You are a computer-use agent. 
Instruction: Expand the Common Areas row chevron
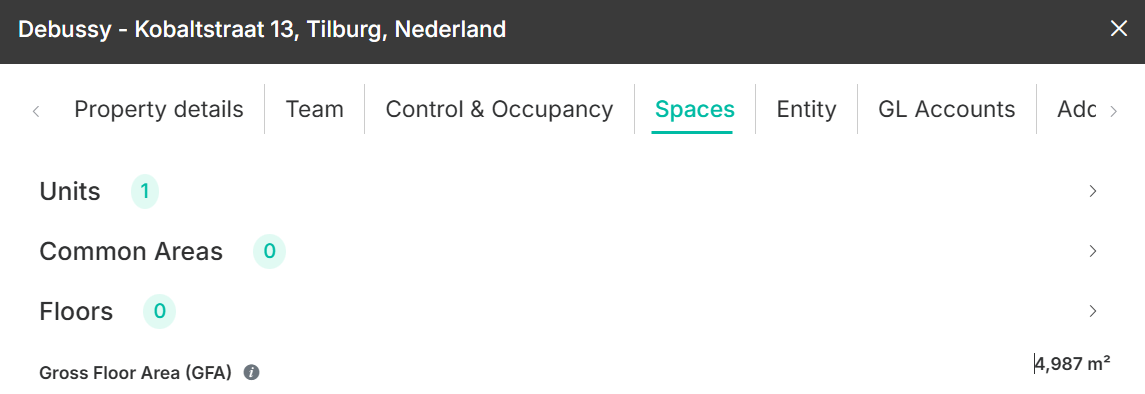(1092, 251)
